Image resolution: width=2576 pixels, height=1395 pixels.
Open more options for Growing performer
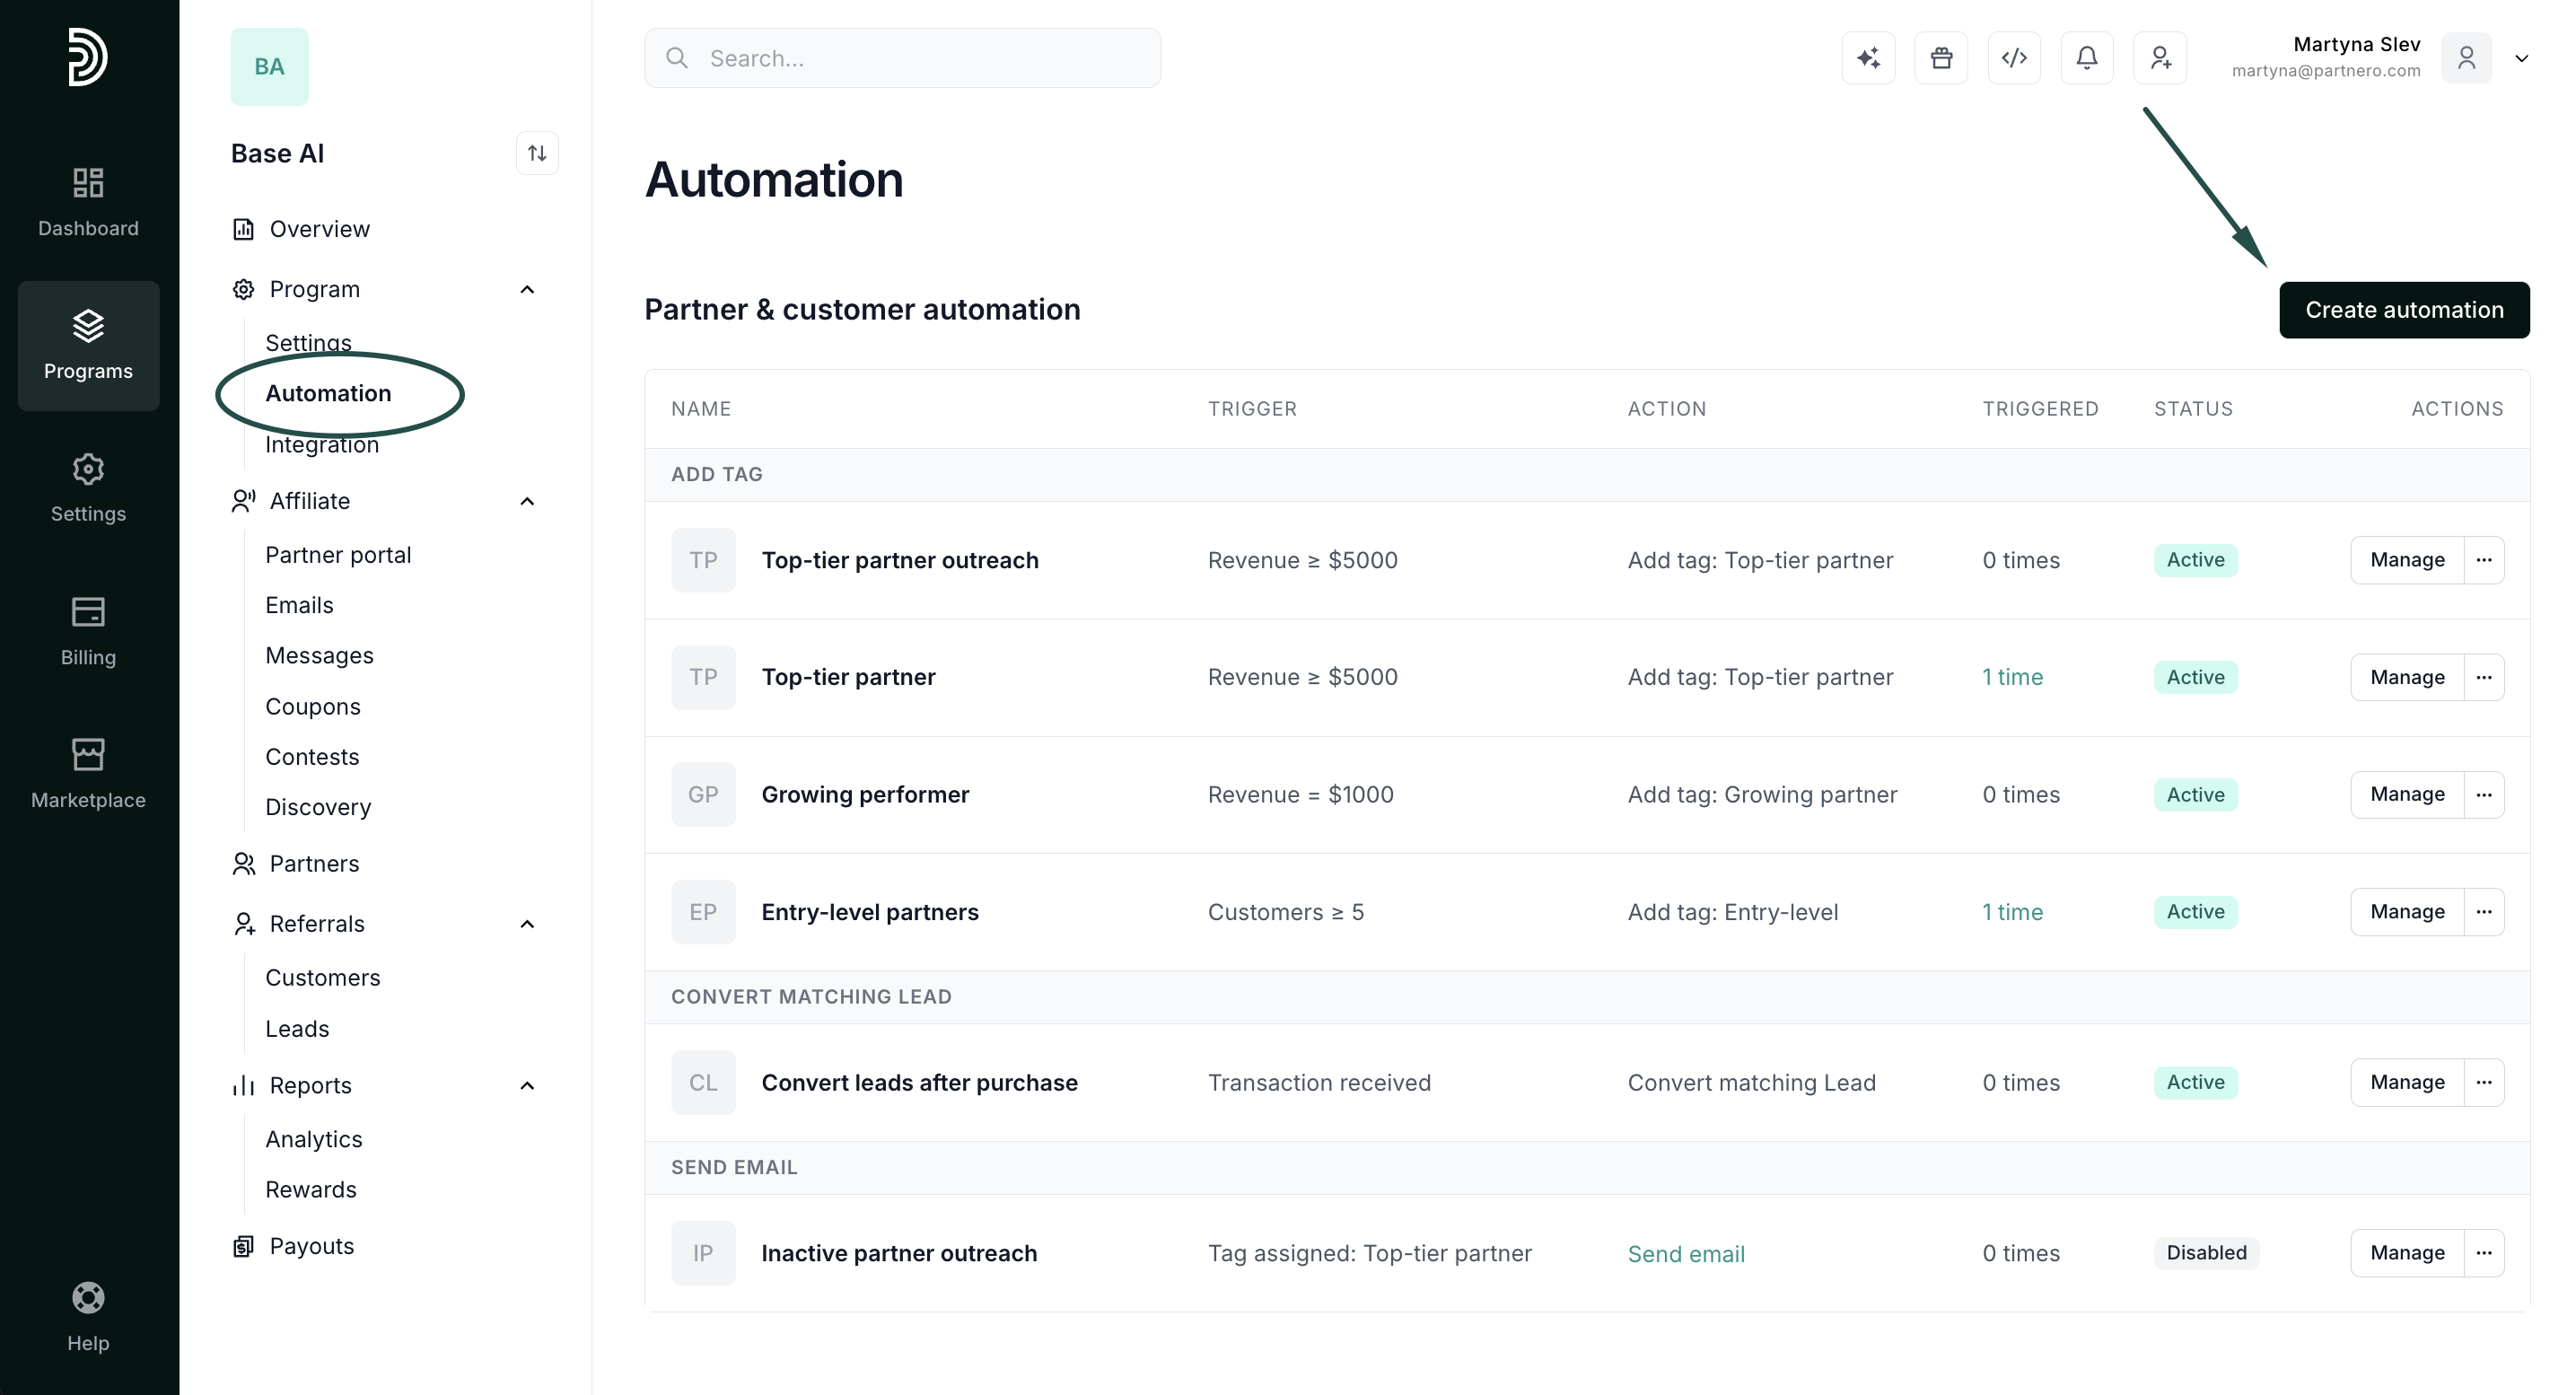[x=2484, y=795]
